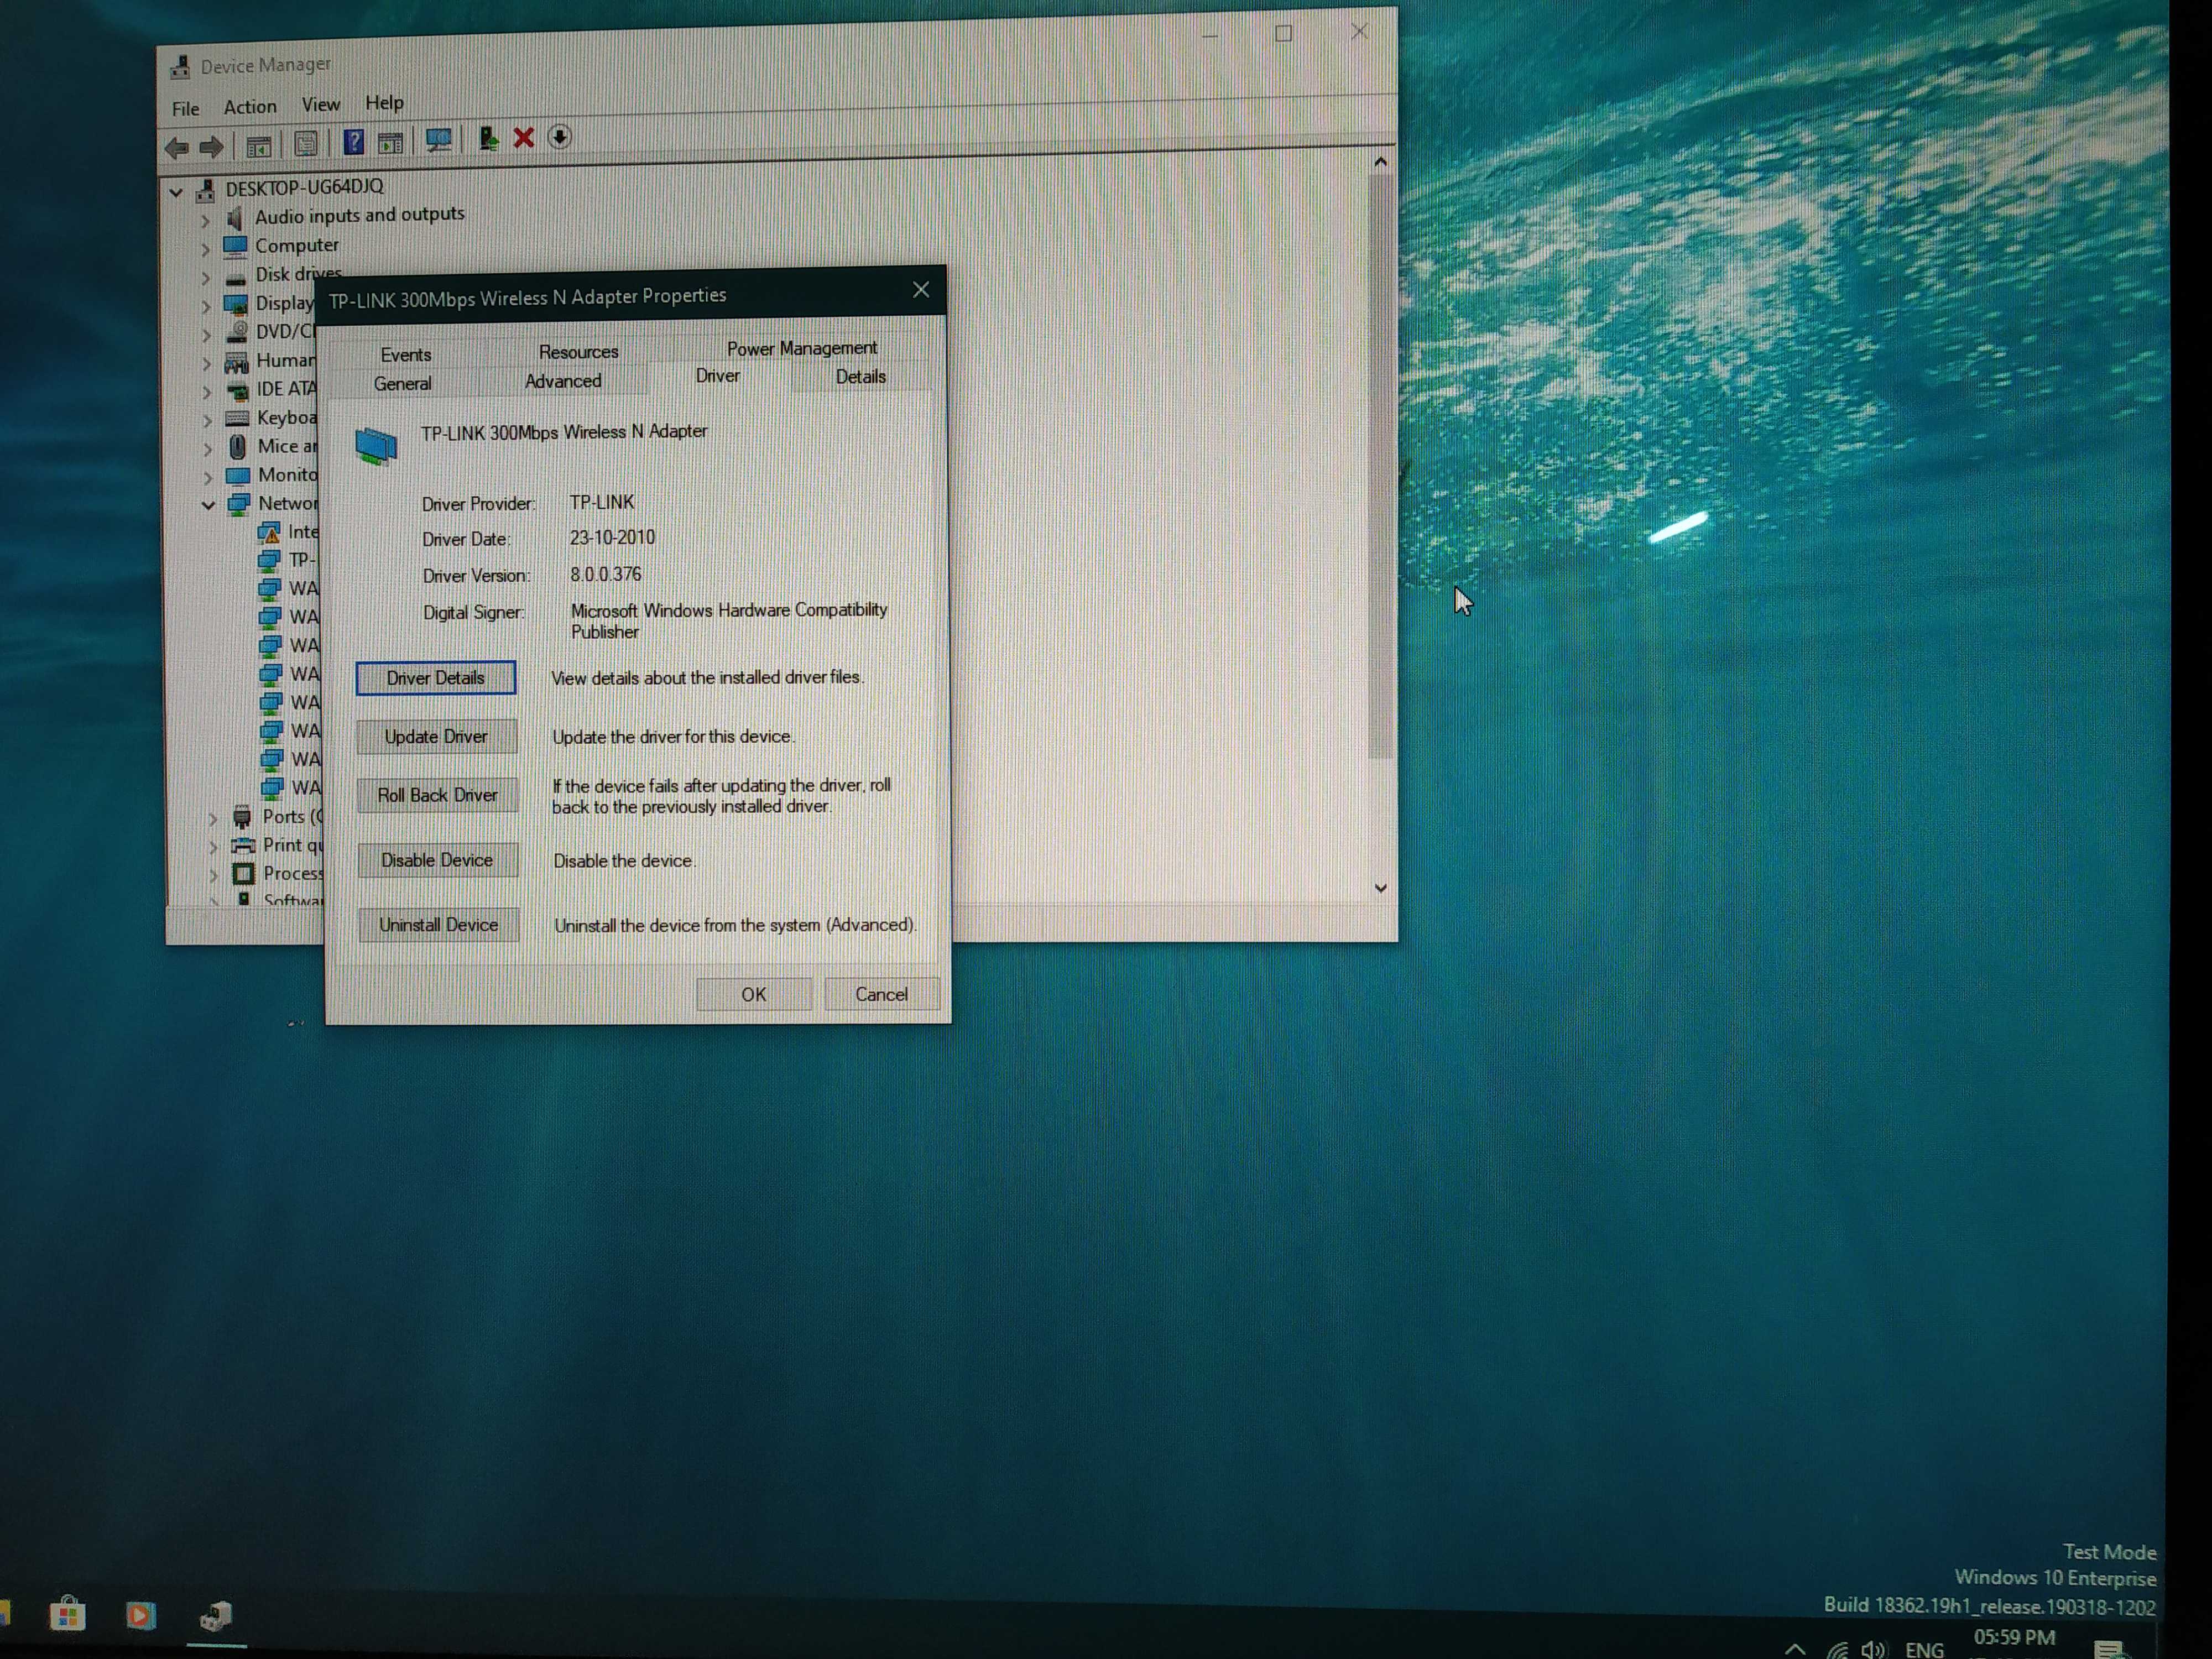Click the Forward arrow in Device Manager toolbar
2212x1659 pixels.
click(x=211, y=147)
